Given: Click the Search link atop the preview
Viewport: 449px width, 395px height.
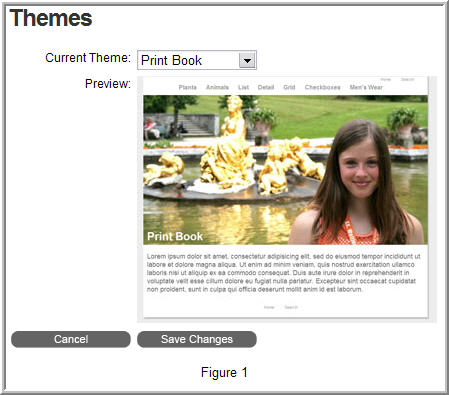Looking at the screenshot, I should tap(407, 79).
